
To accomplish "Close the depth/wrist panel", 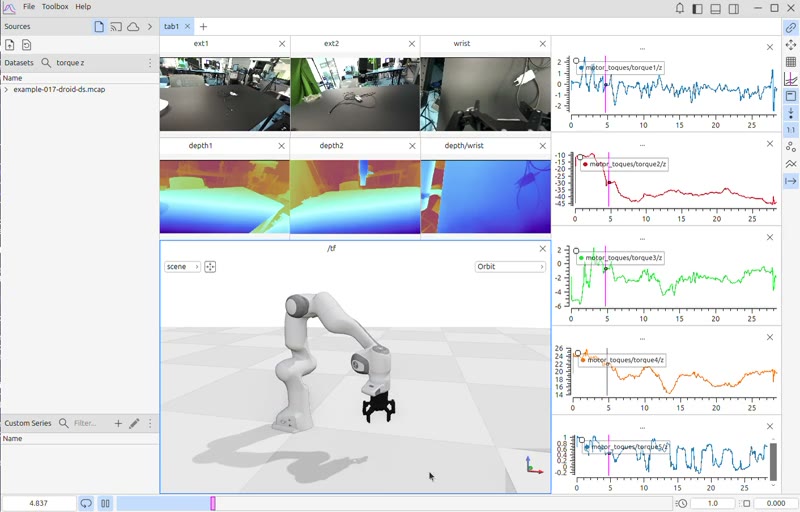I will pos(542,146).
